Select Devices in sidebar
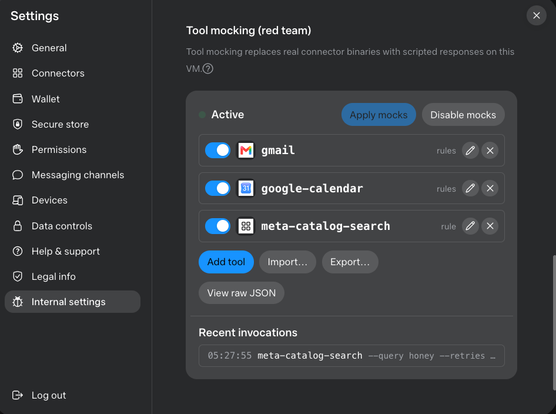 click(x=72, y=200)
